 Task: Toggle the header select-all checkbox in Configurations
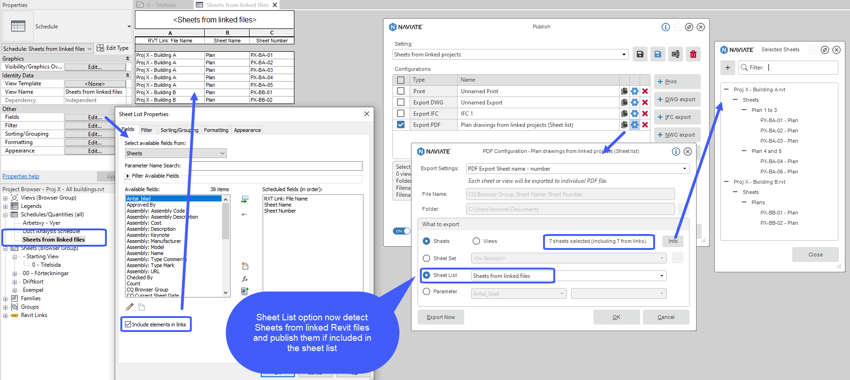(x=401, y=80)
